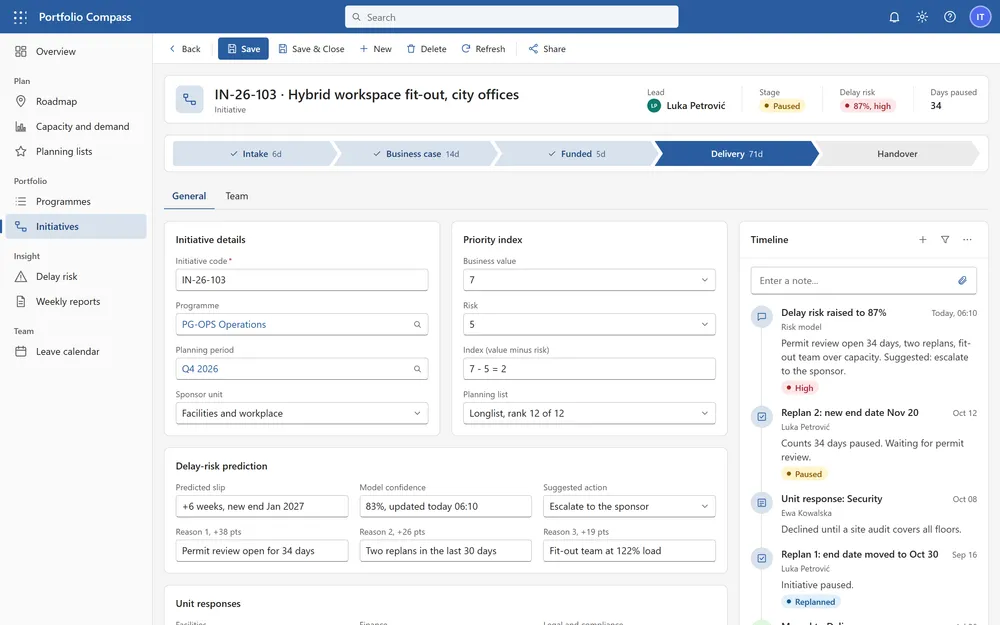The height and width of the screenshot is (625, 1000).
Task: Go Back to the previous page
Action: pyautogui.click(x=184, y=49)
